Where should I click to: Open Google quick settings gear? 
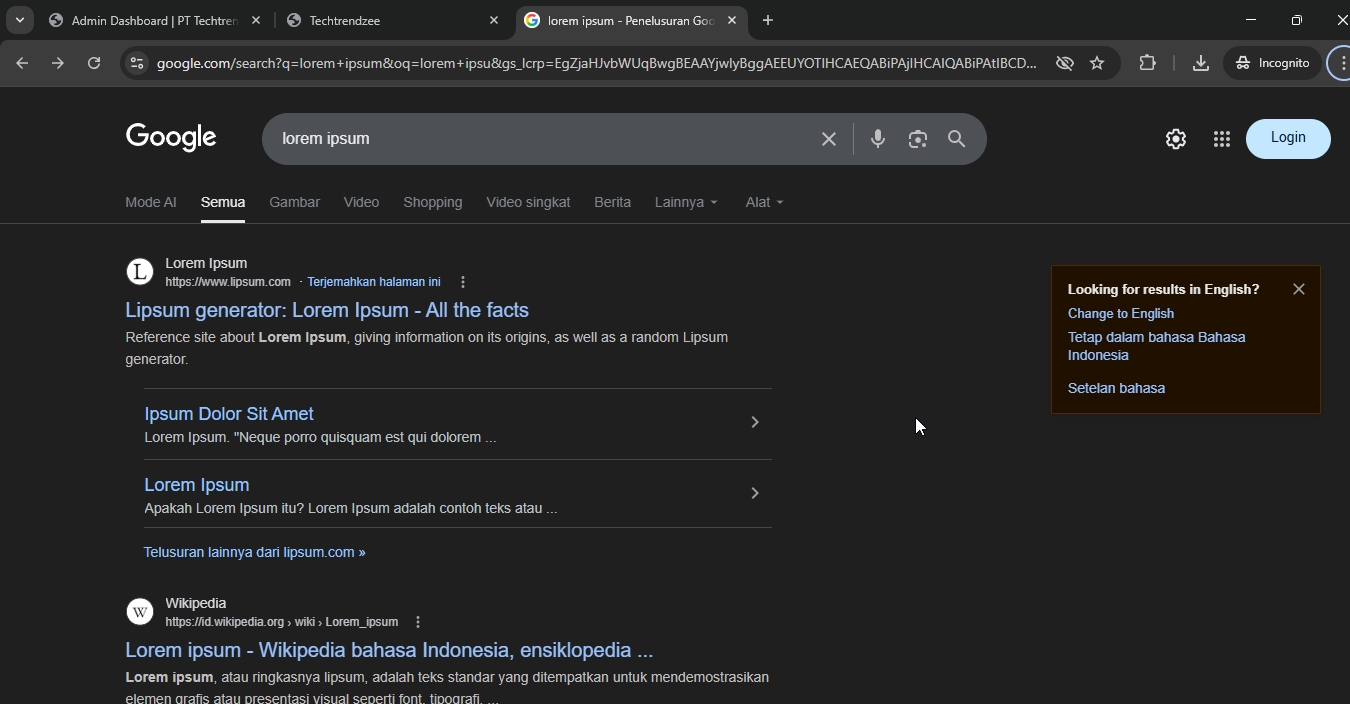pyautogui.click(x=1176, y=139)
